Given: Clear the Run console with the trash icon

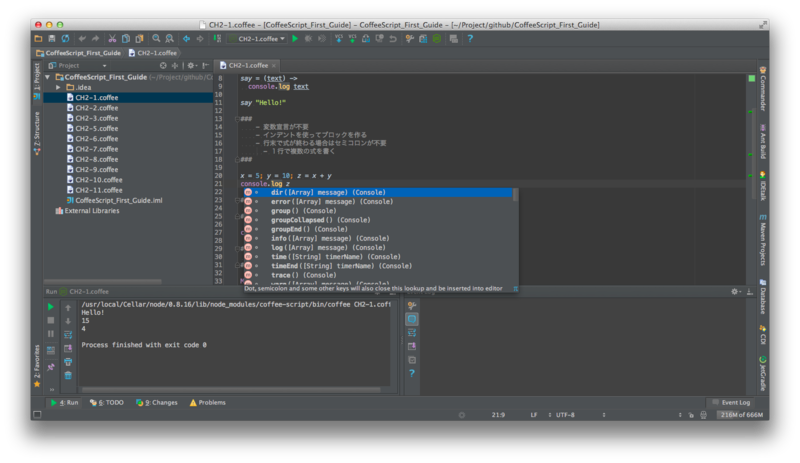Looking at the screenshot, I should [68, 376].
